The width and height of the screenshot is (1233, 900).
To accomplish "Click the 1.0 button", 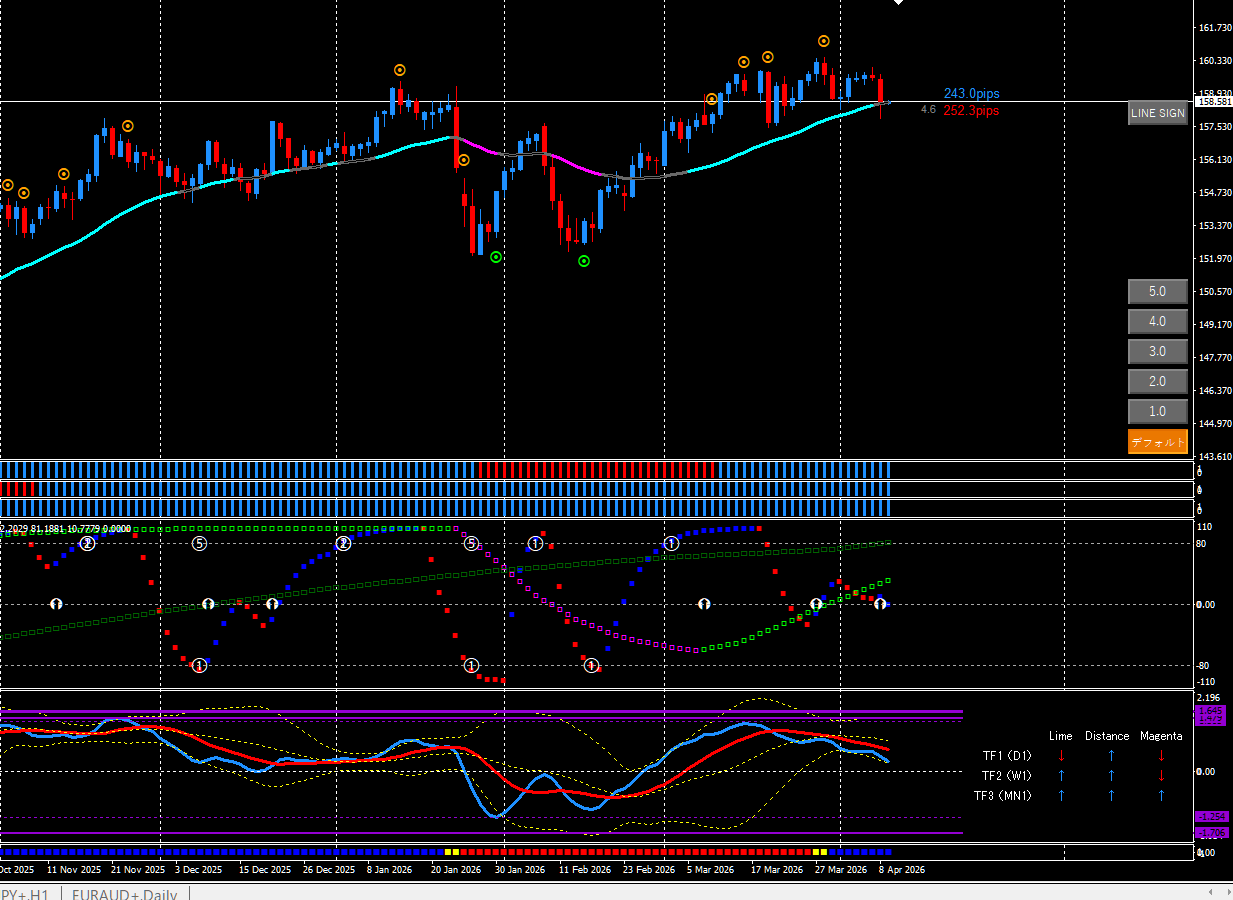I will coord(1157,412).
